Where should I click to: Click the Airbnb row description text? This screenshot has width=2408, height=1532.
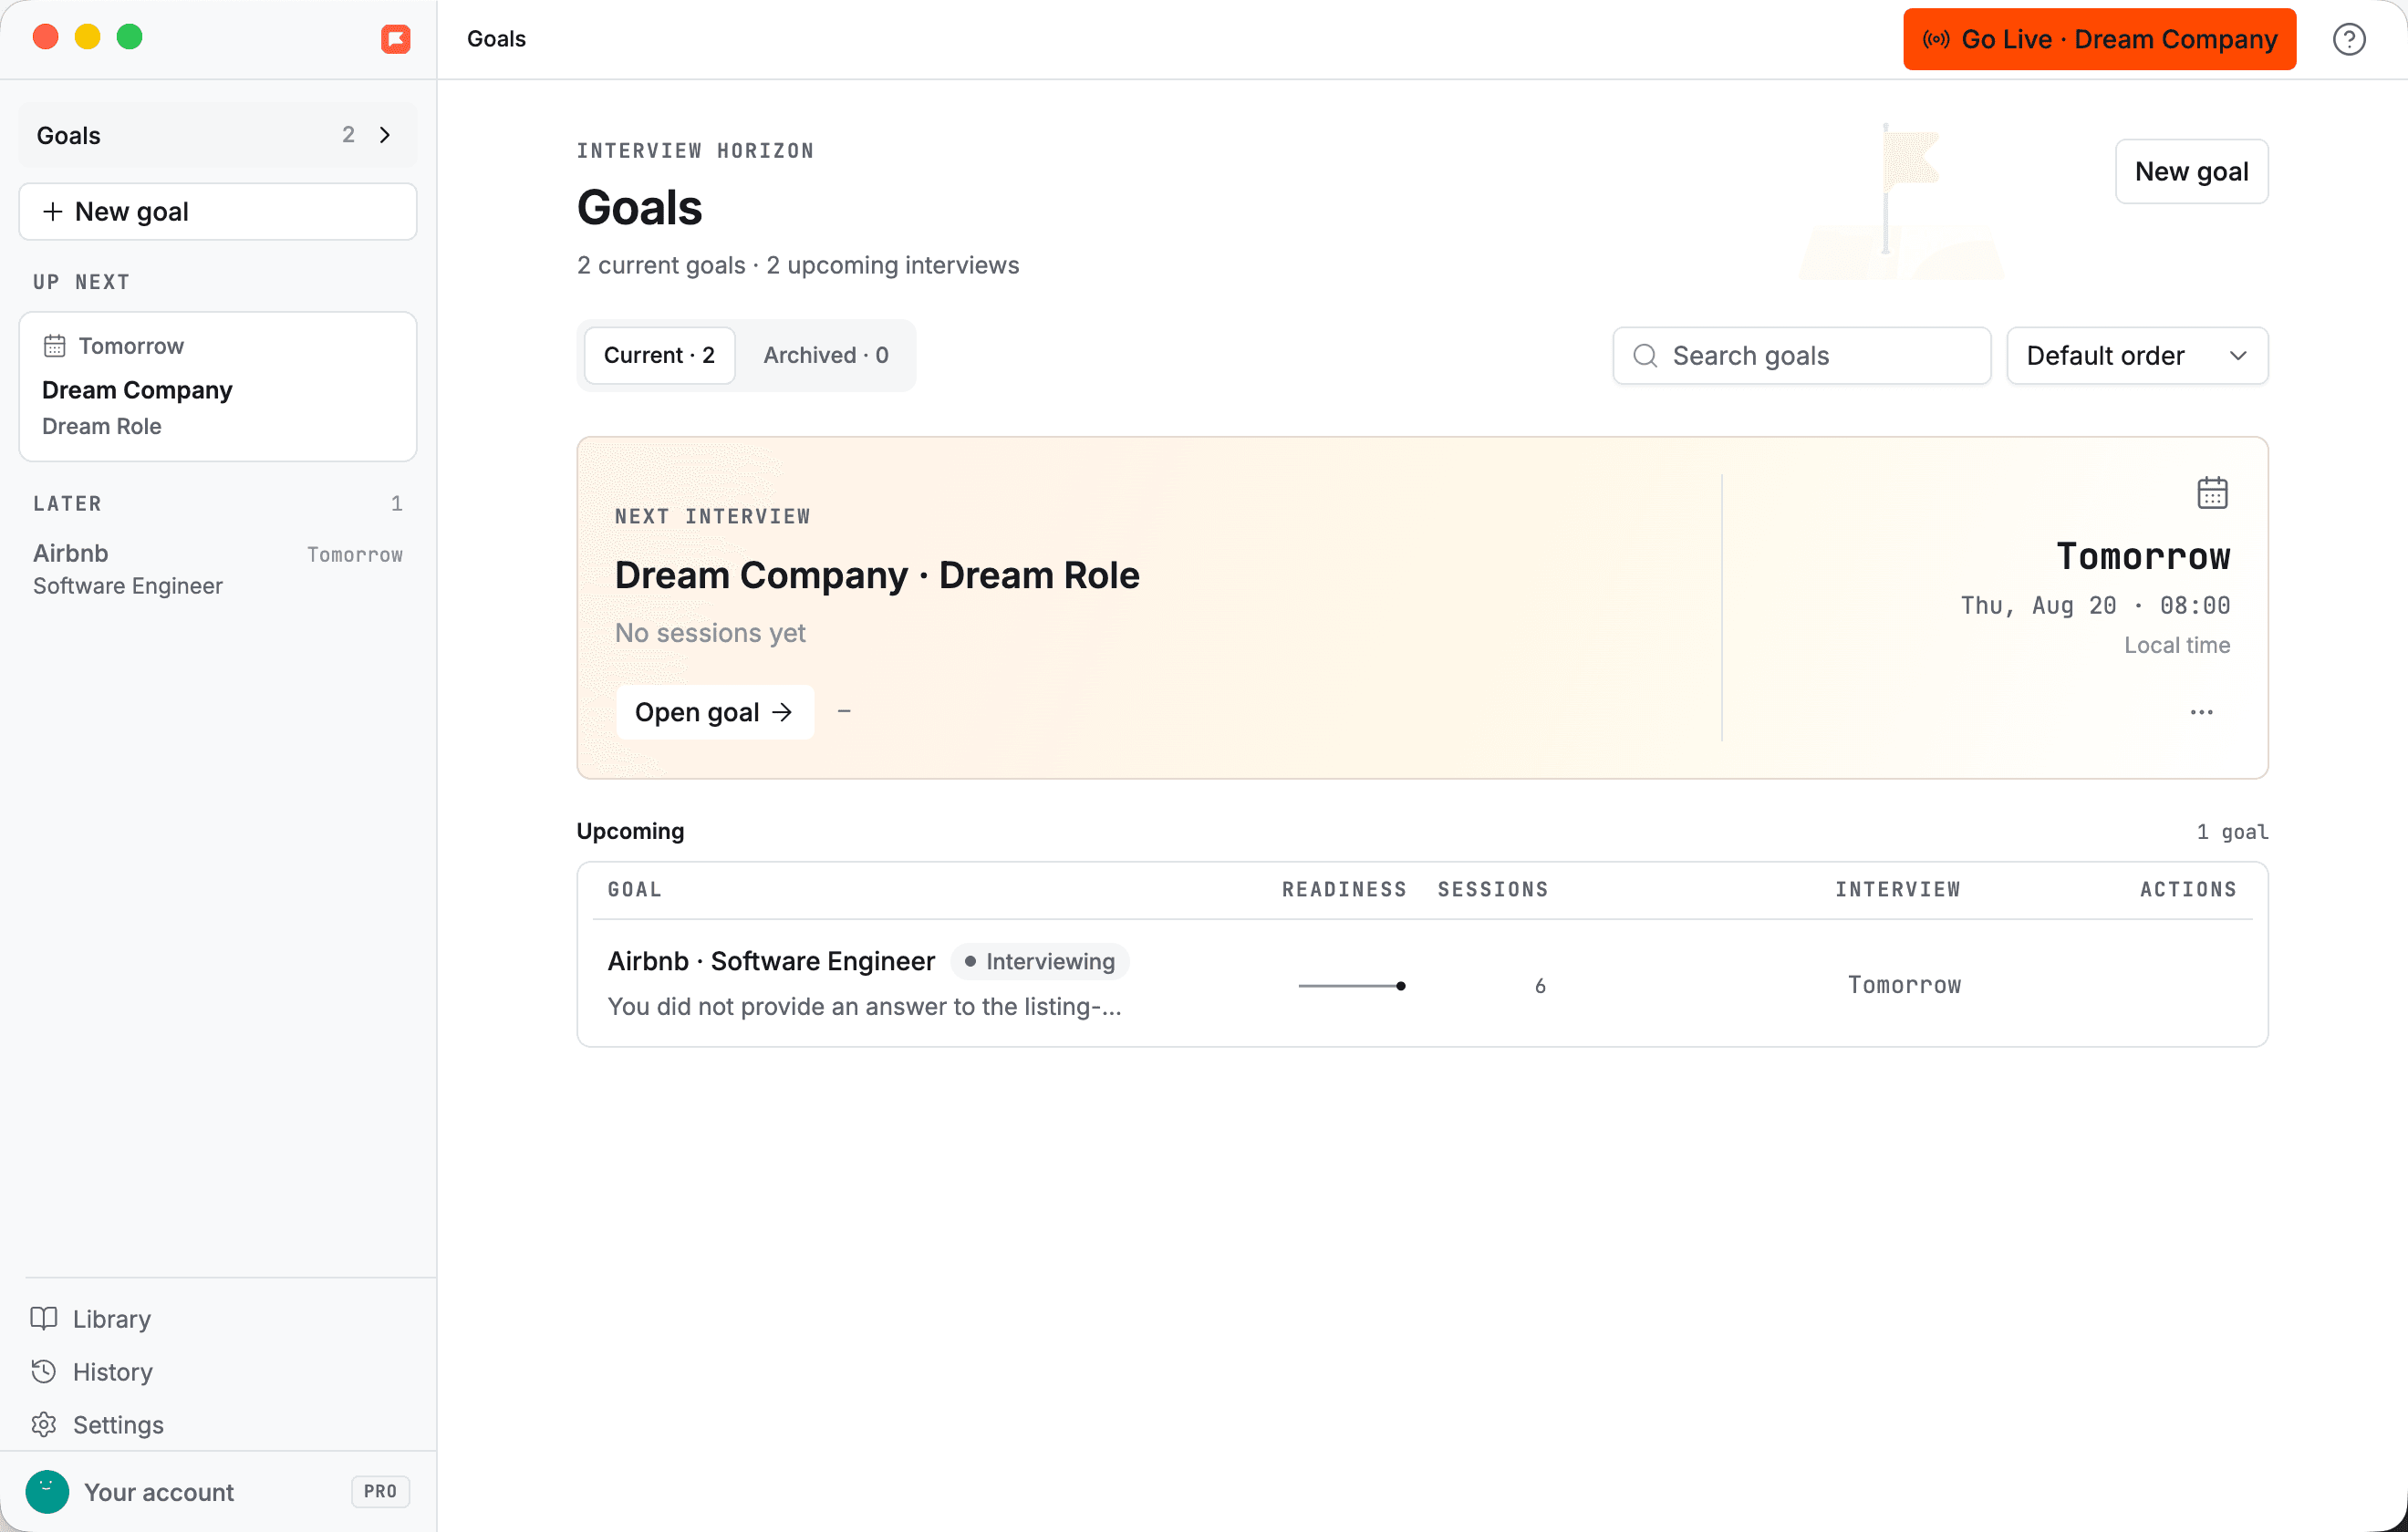(x=864, y=1006)
